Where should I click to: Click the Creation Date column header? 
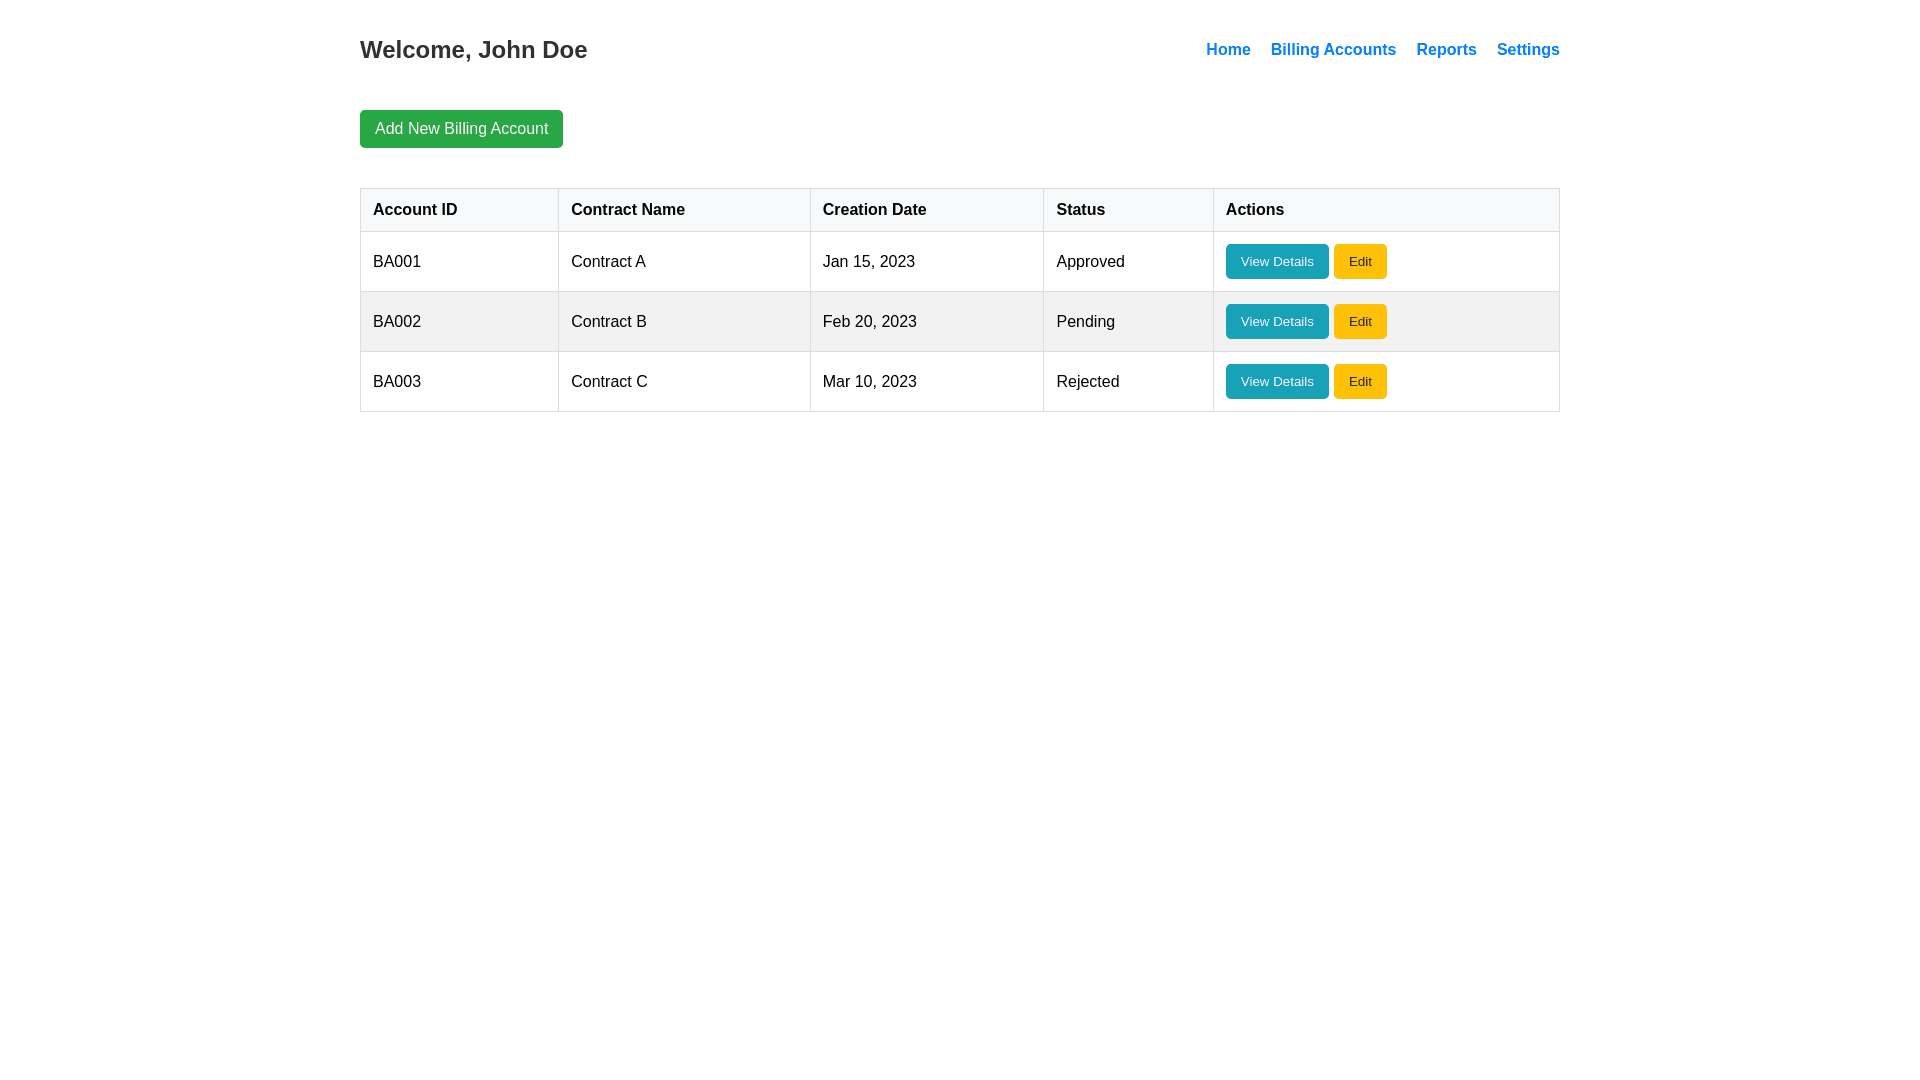pos(874,210)
